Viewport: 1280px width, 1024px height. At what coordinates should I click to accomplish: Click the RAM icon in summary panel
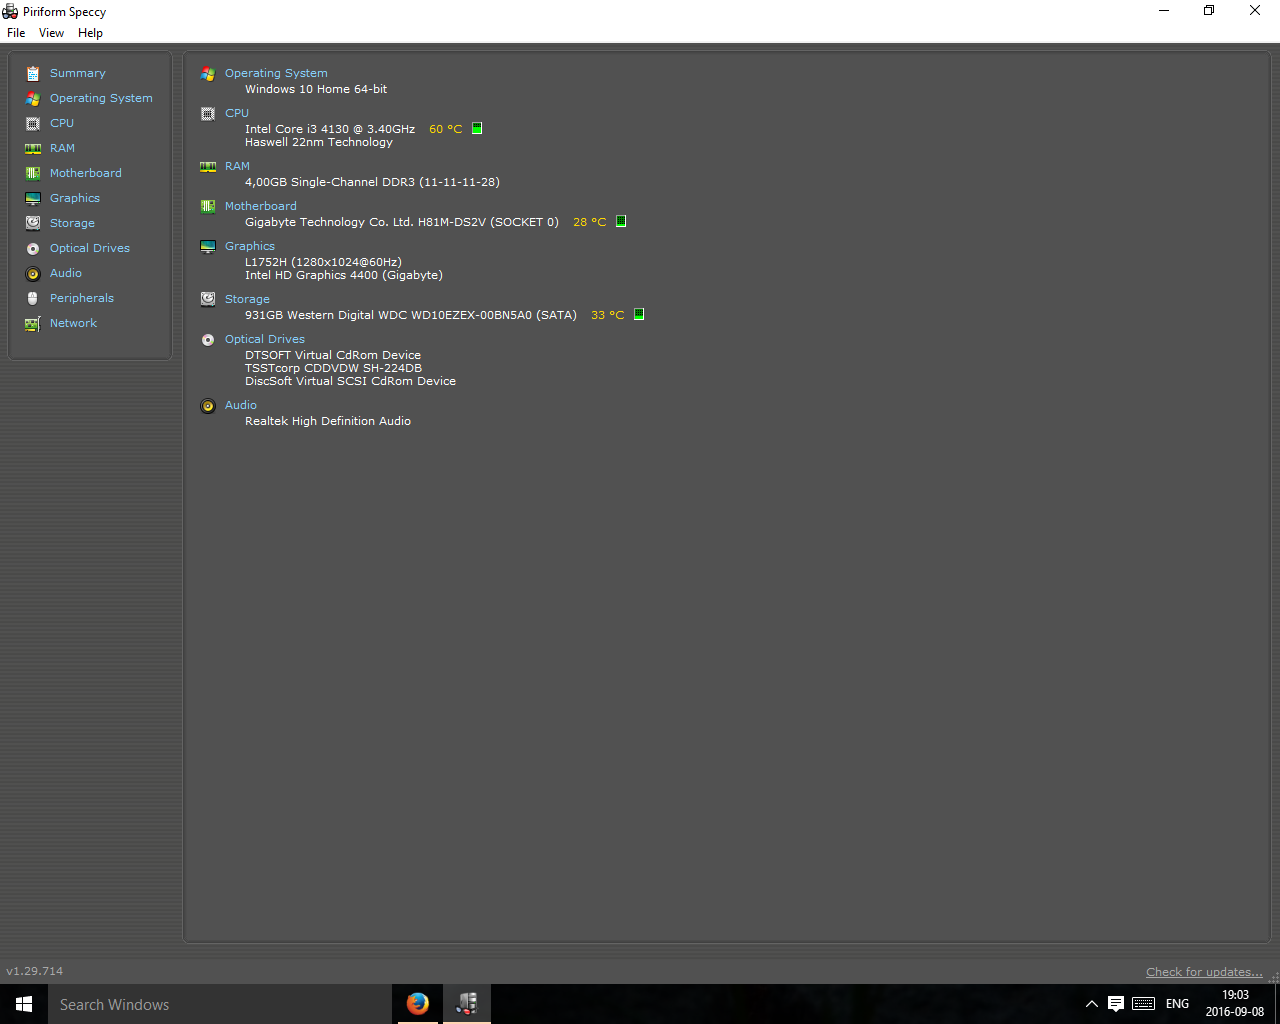208,166
